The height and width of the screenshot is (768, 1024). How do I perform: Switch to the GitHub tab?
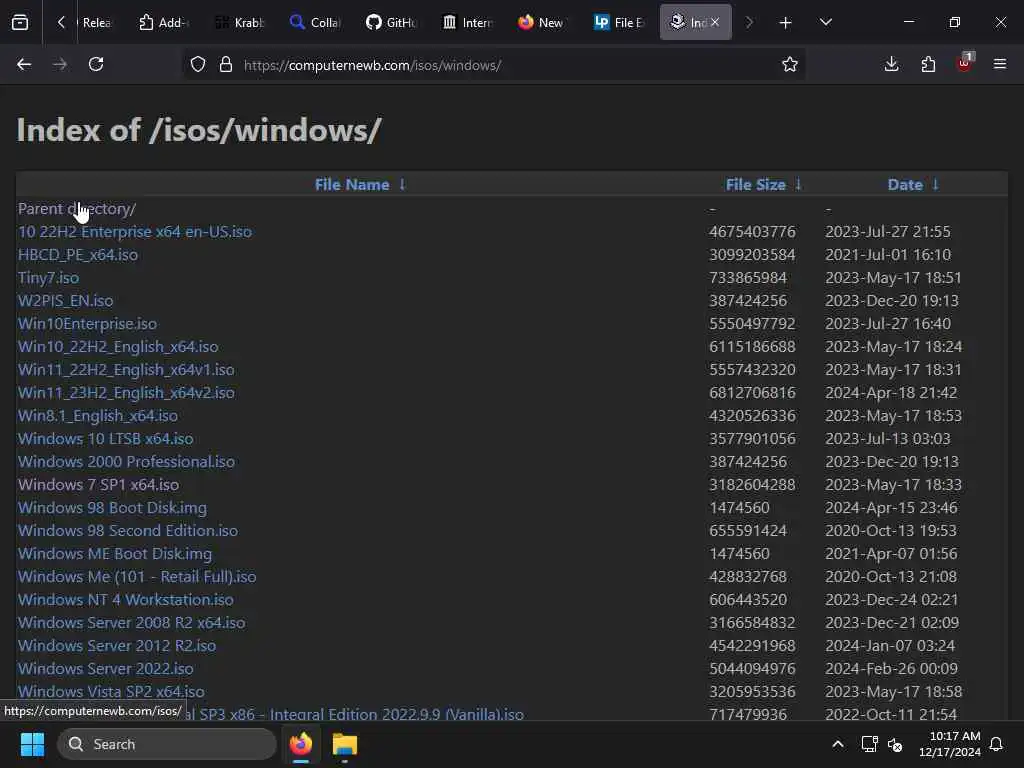click(391, 22)
